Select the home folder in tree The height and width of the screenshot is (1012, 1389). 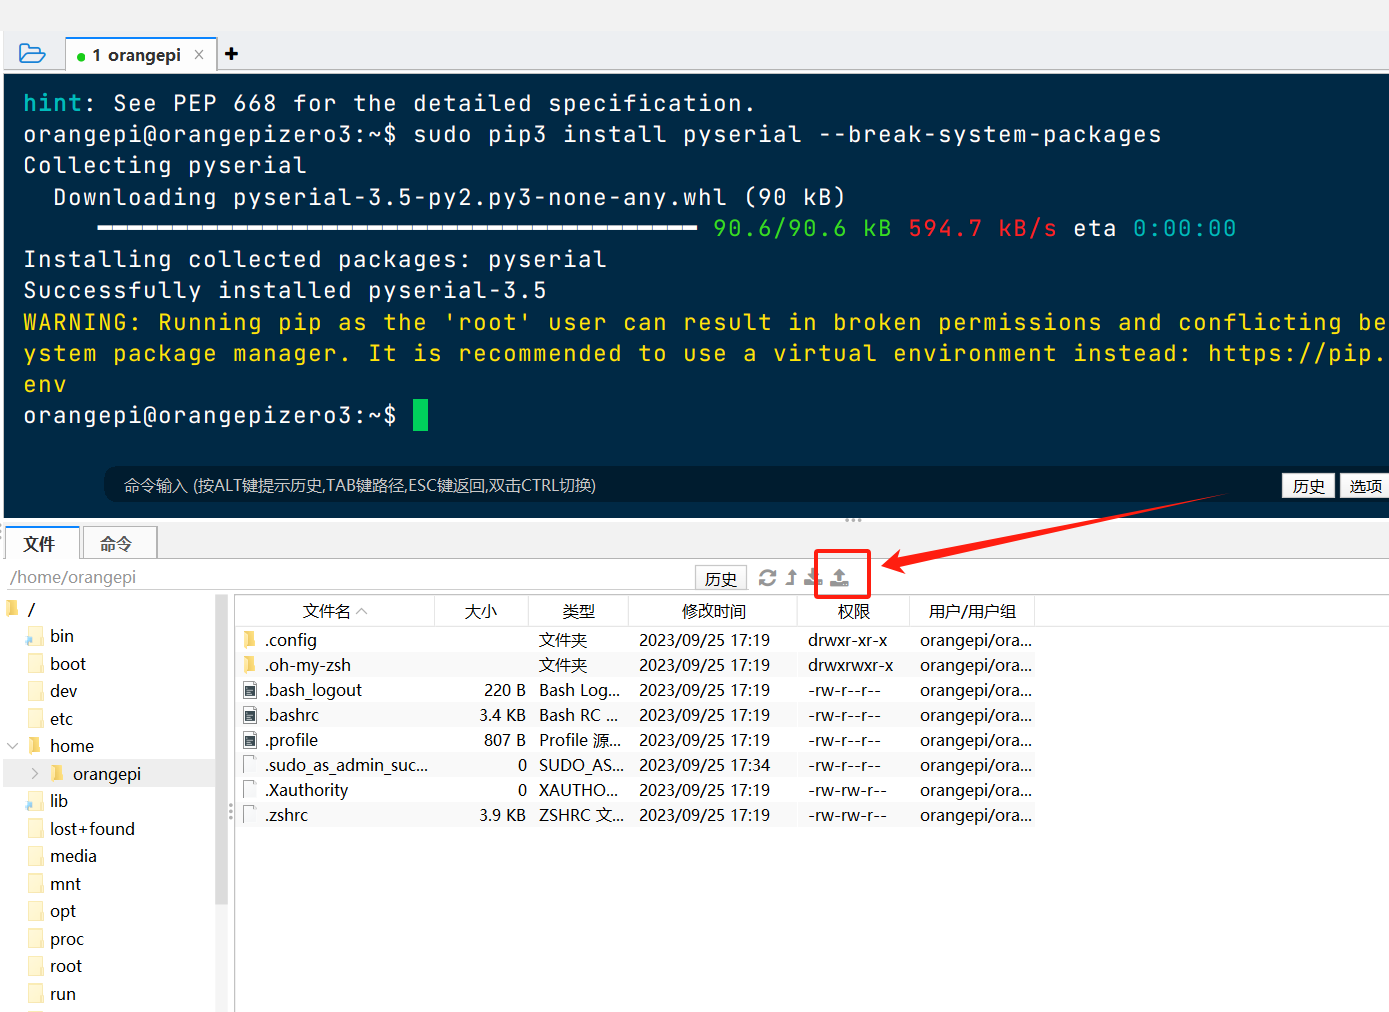[x=72, y=746]
